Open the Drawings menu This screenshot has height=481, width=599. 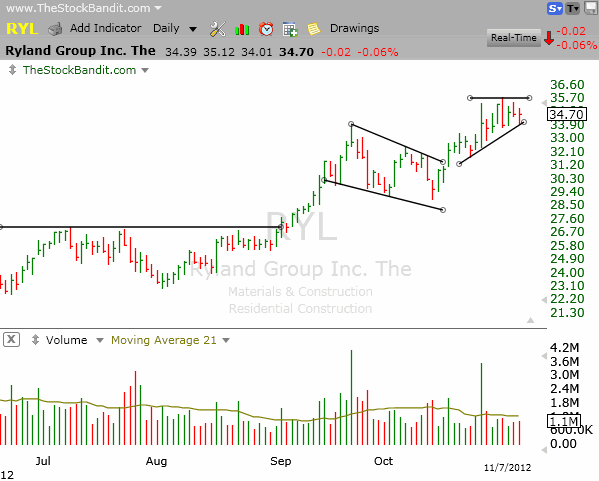tap(355, 28)
